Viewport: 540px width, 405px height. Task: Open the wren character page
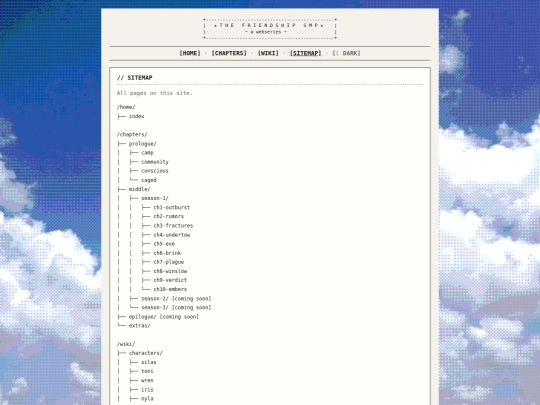coord(147,381)
